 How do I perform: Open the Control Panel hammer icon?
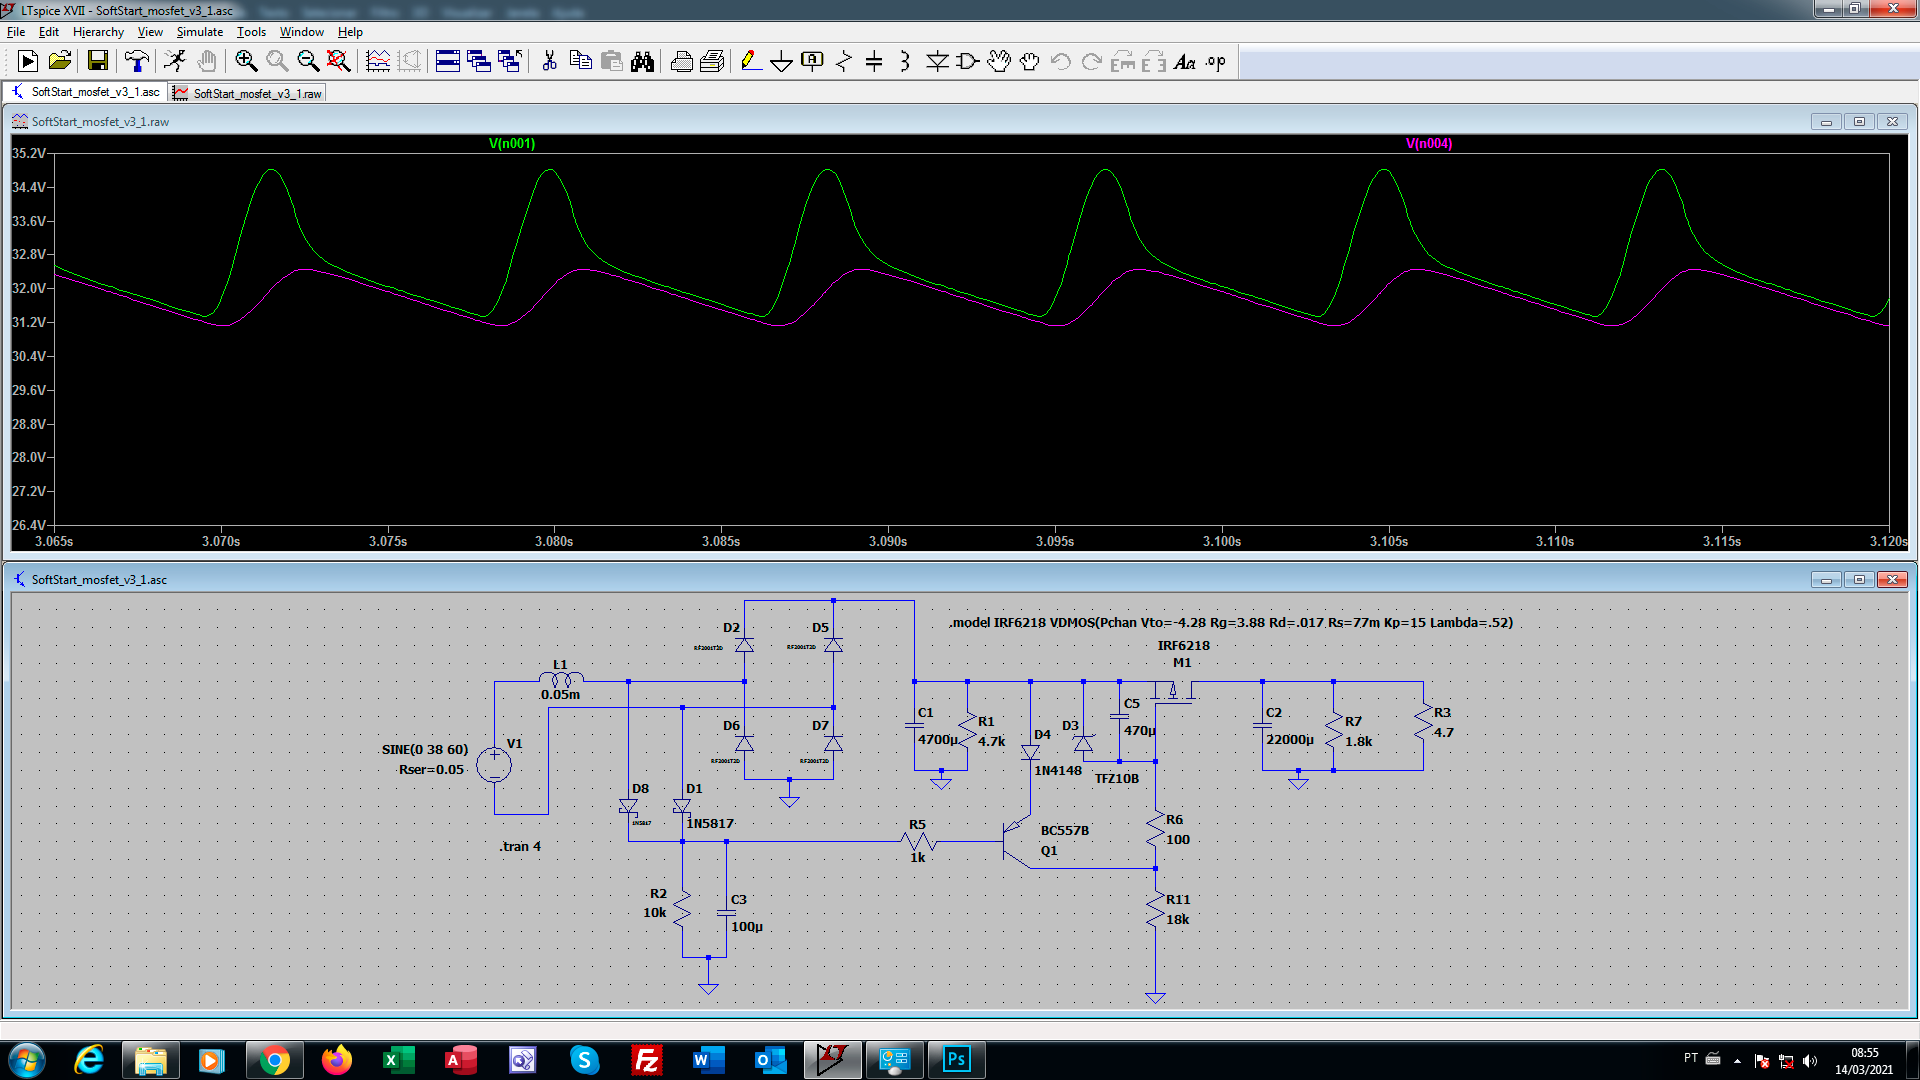point(136,62)
